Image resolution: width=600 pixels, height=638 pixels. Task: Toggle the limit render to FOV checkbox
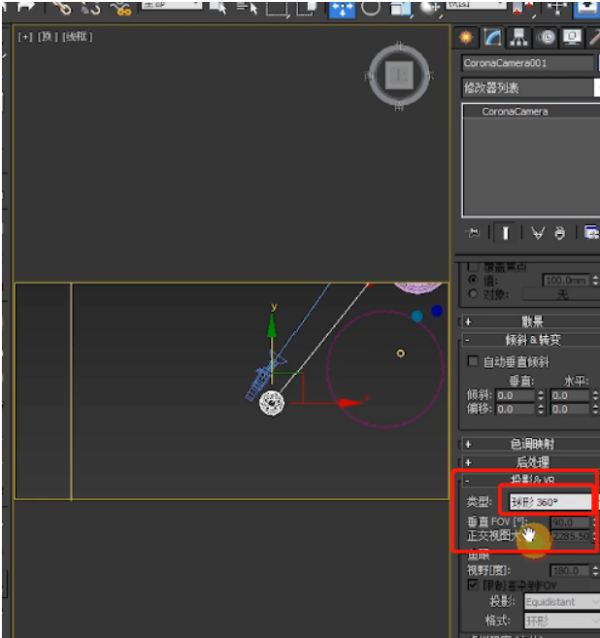(x=473, y=585)
